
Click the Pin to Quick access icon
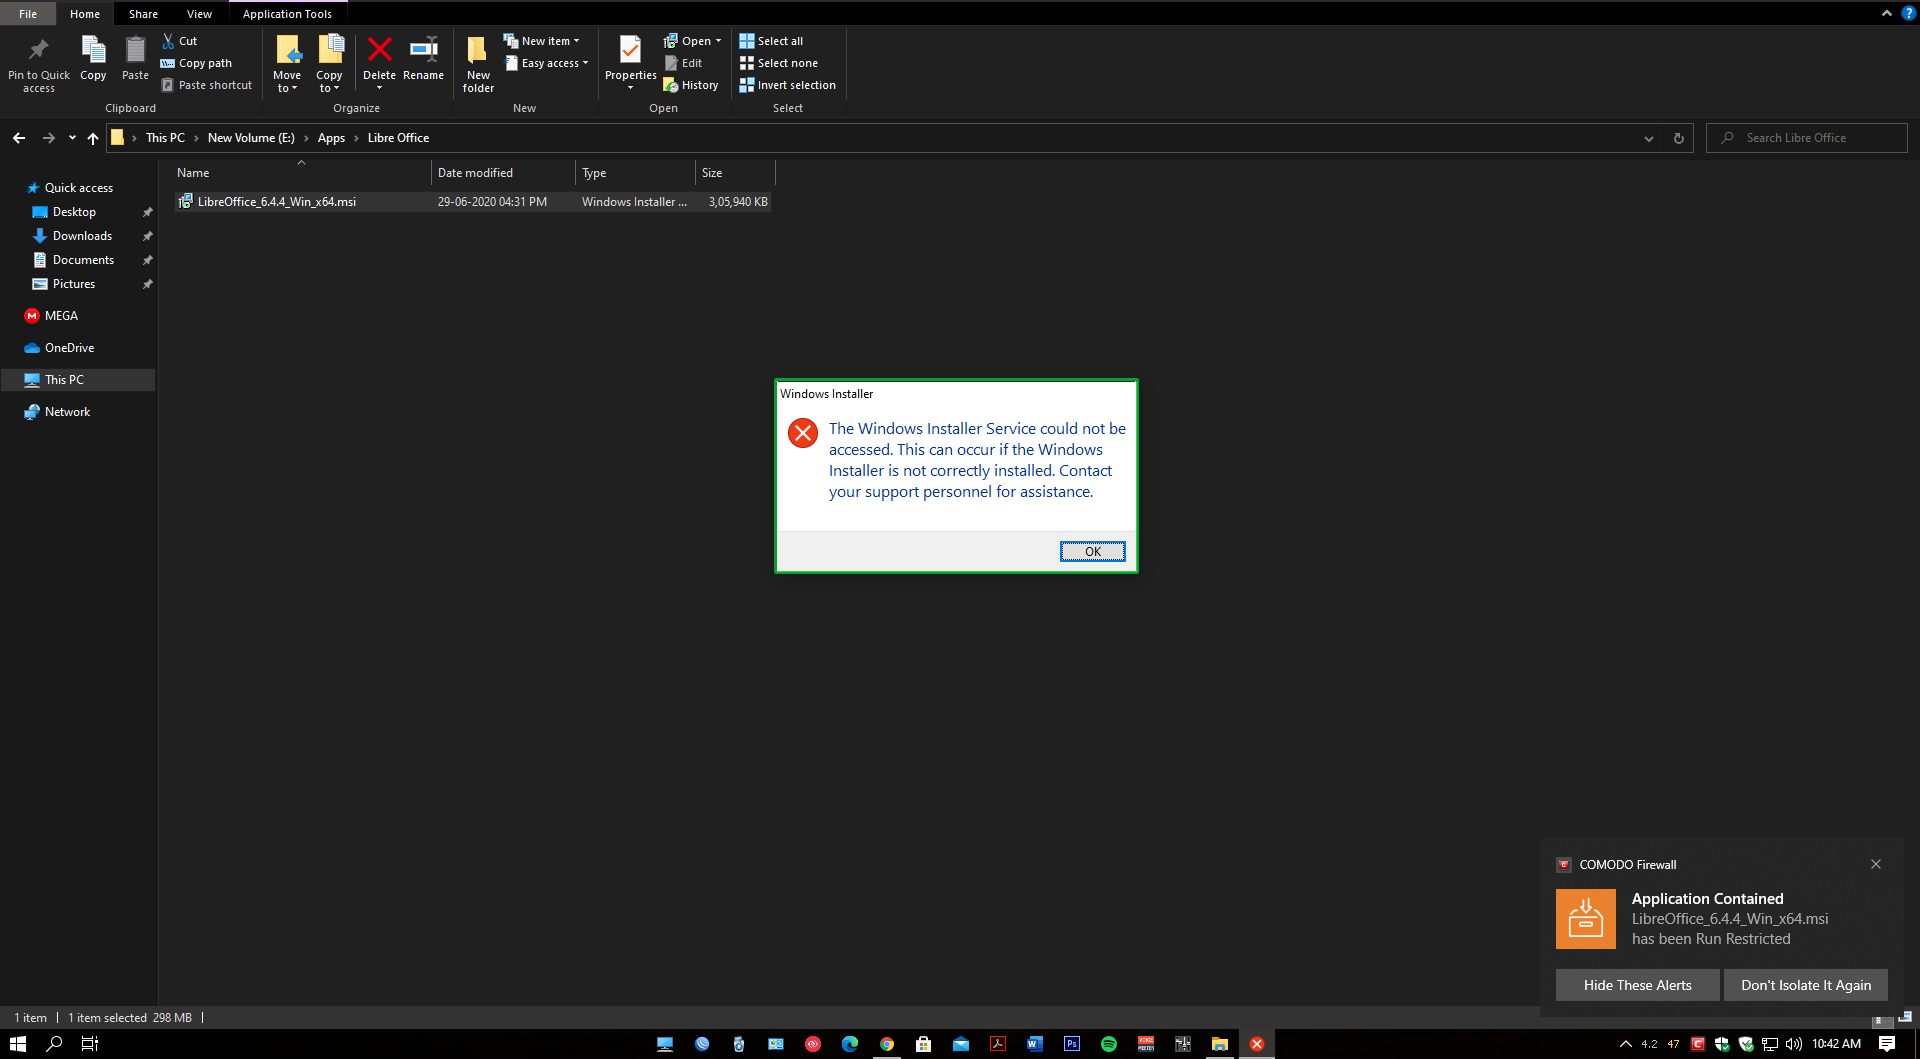[x=39, y=50]
